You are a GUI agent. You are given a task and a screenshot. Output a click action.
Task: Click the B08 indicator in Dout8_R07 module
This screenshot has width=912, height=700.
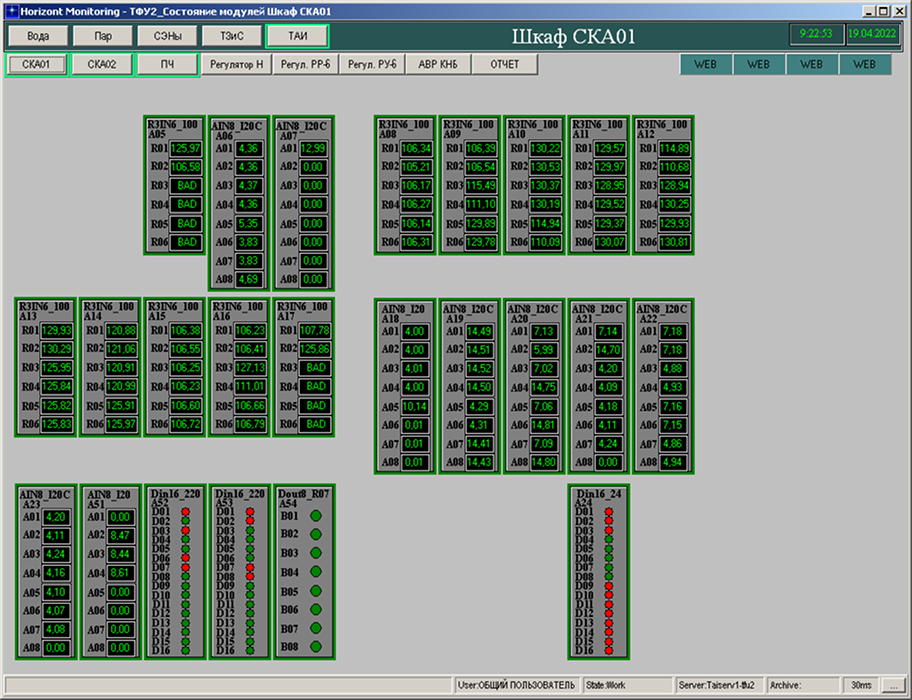316,647
